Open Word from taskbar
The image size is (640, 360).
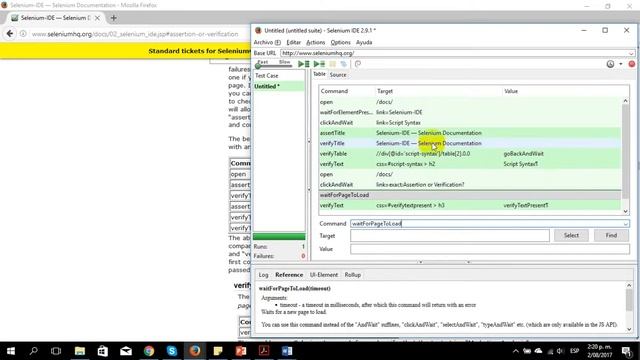click(x=287, y=351)
